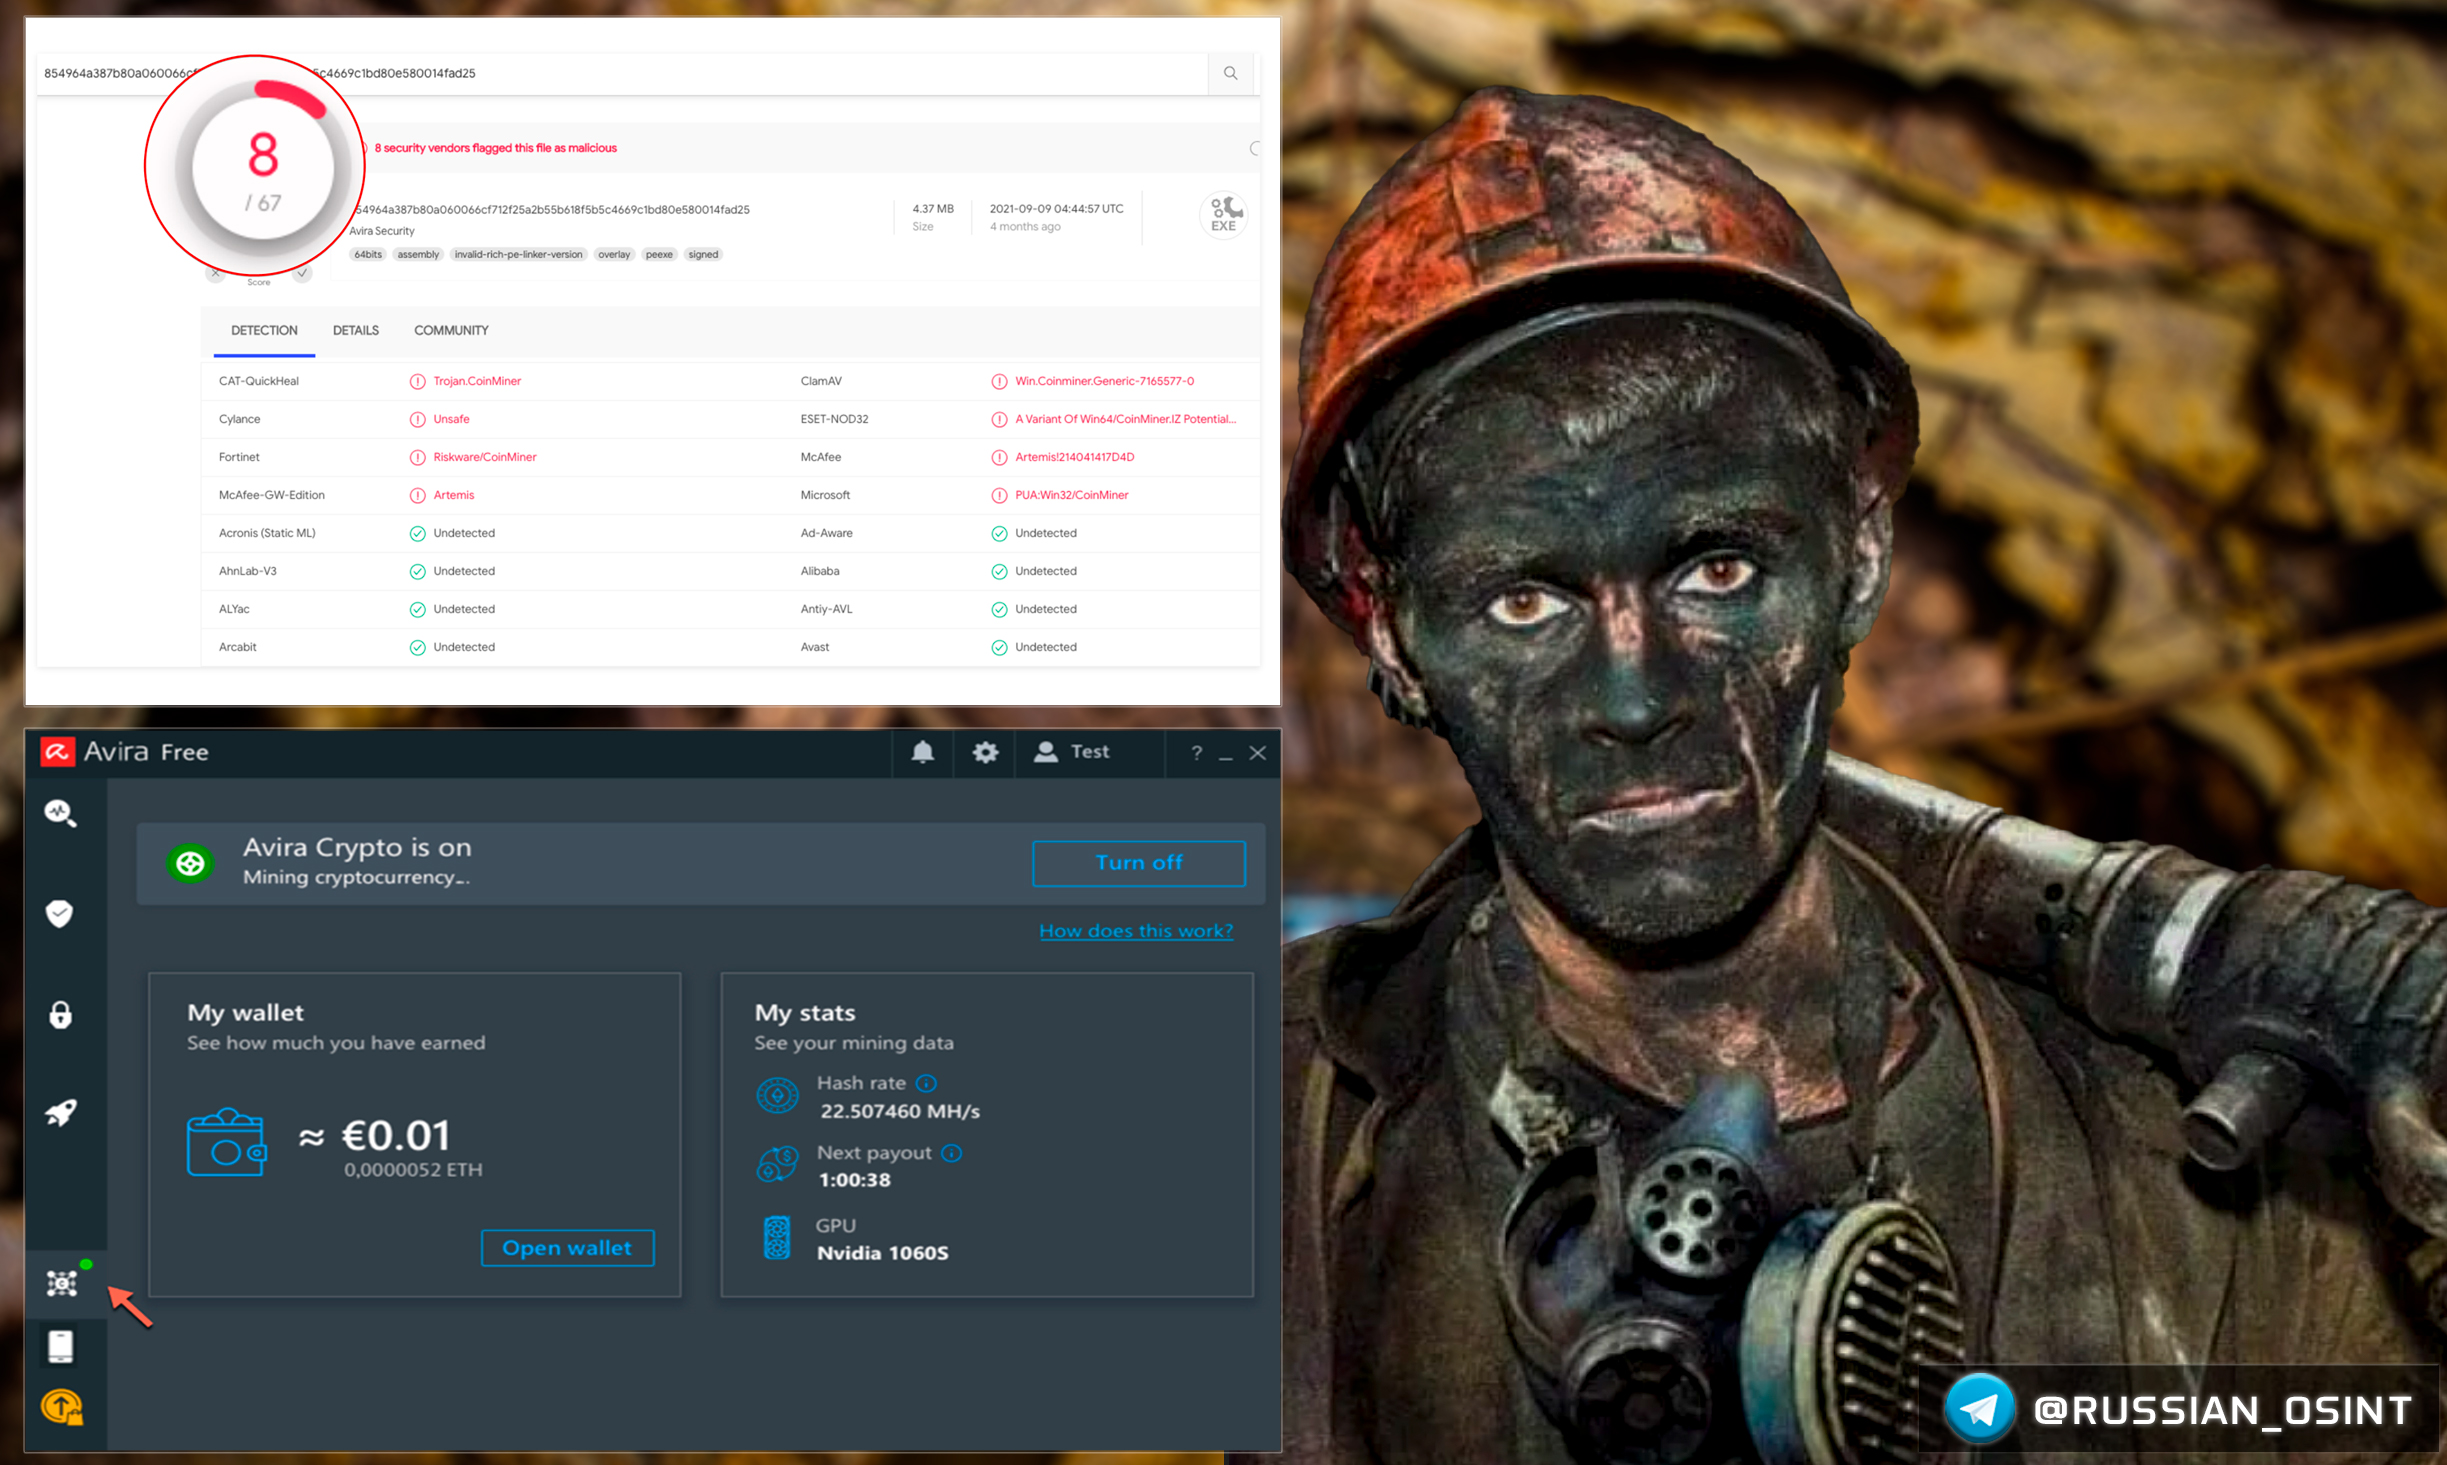Open the mobile device icon in sidebar

61,1346
